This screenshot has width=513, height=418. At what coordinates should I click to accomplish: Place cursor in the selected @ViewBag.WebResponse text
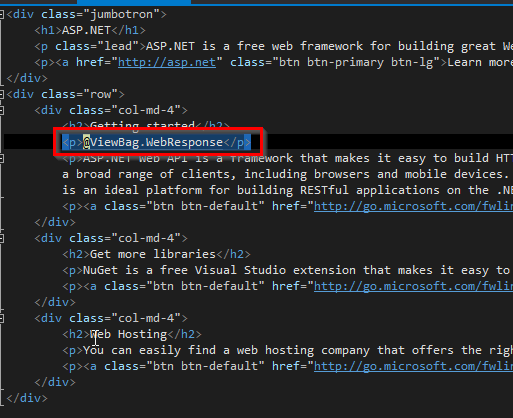click(153, 142)
